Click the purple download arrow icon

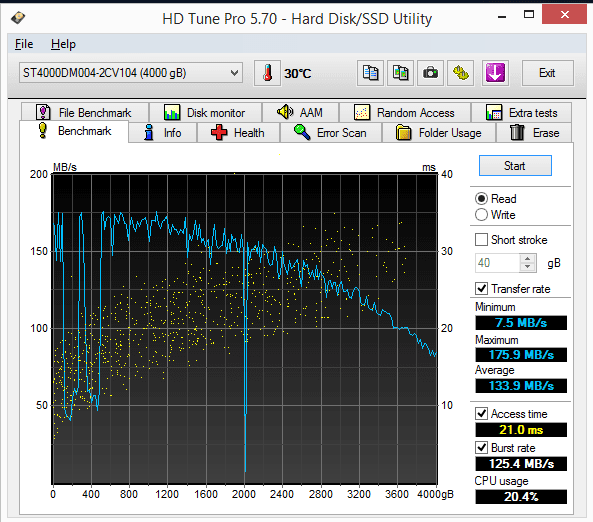point(495,73)
